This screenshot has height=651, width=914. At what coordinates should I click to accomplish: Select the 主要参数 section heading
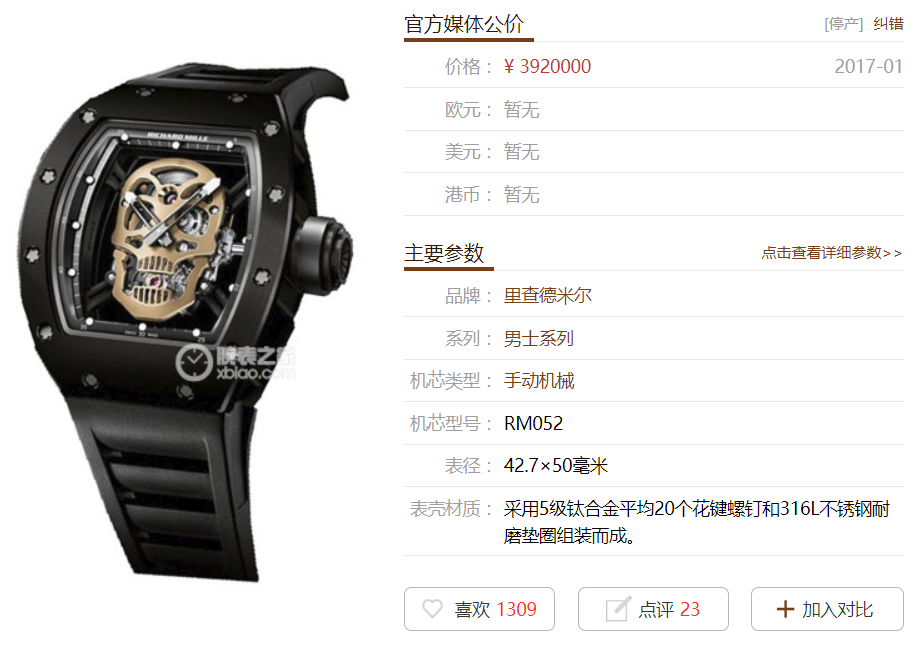tap(444, 253)
